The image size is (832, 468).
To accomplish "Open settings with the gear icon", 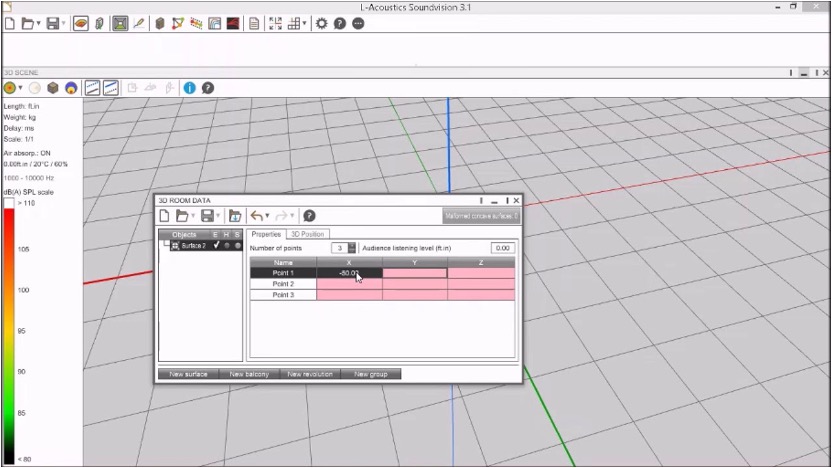I will 322,23.
